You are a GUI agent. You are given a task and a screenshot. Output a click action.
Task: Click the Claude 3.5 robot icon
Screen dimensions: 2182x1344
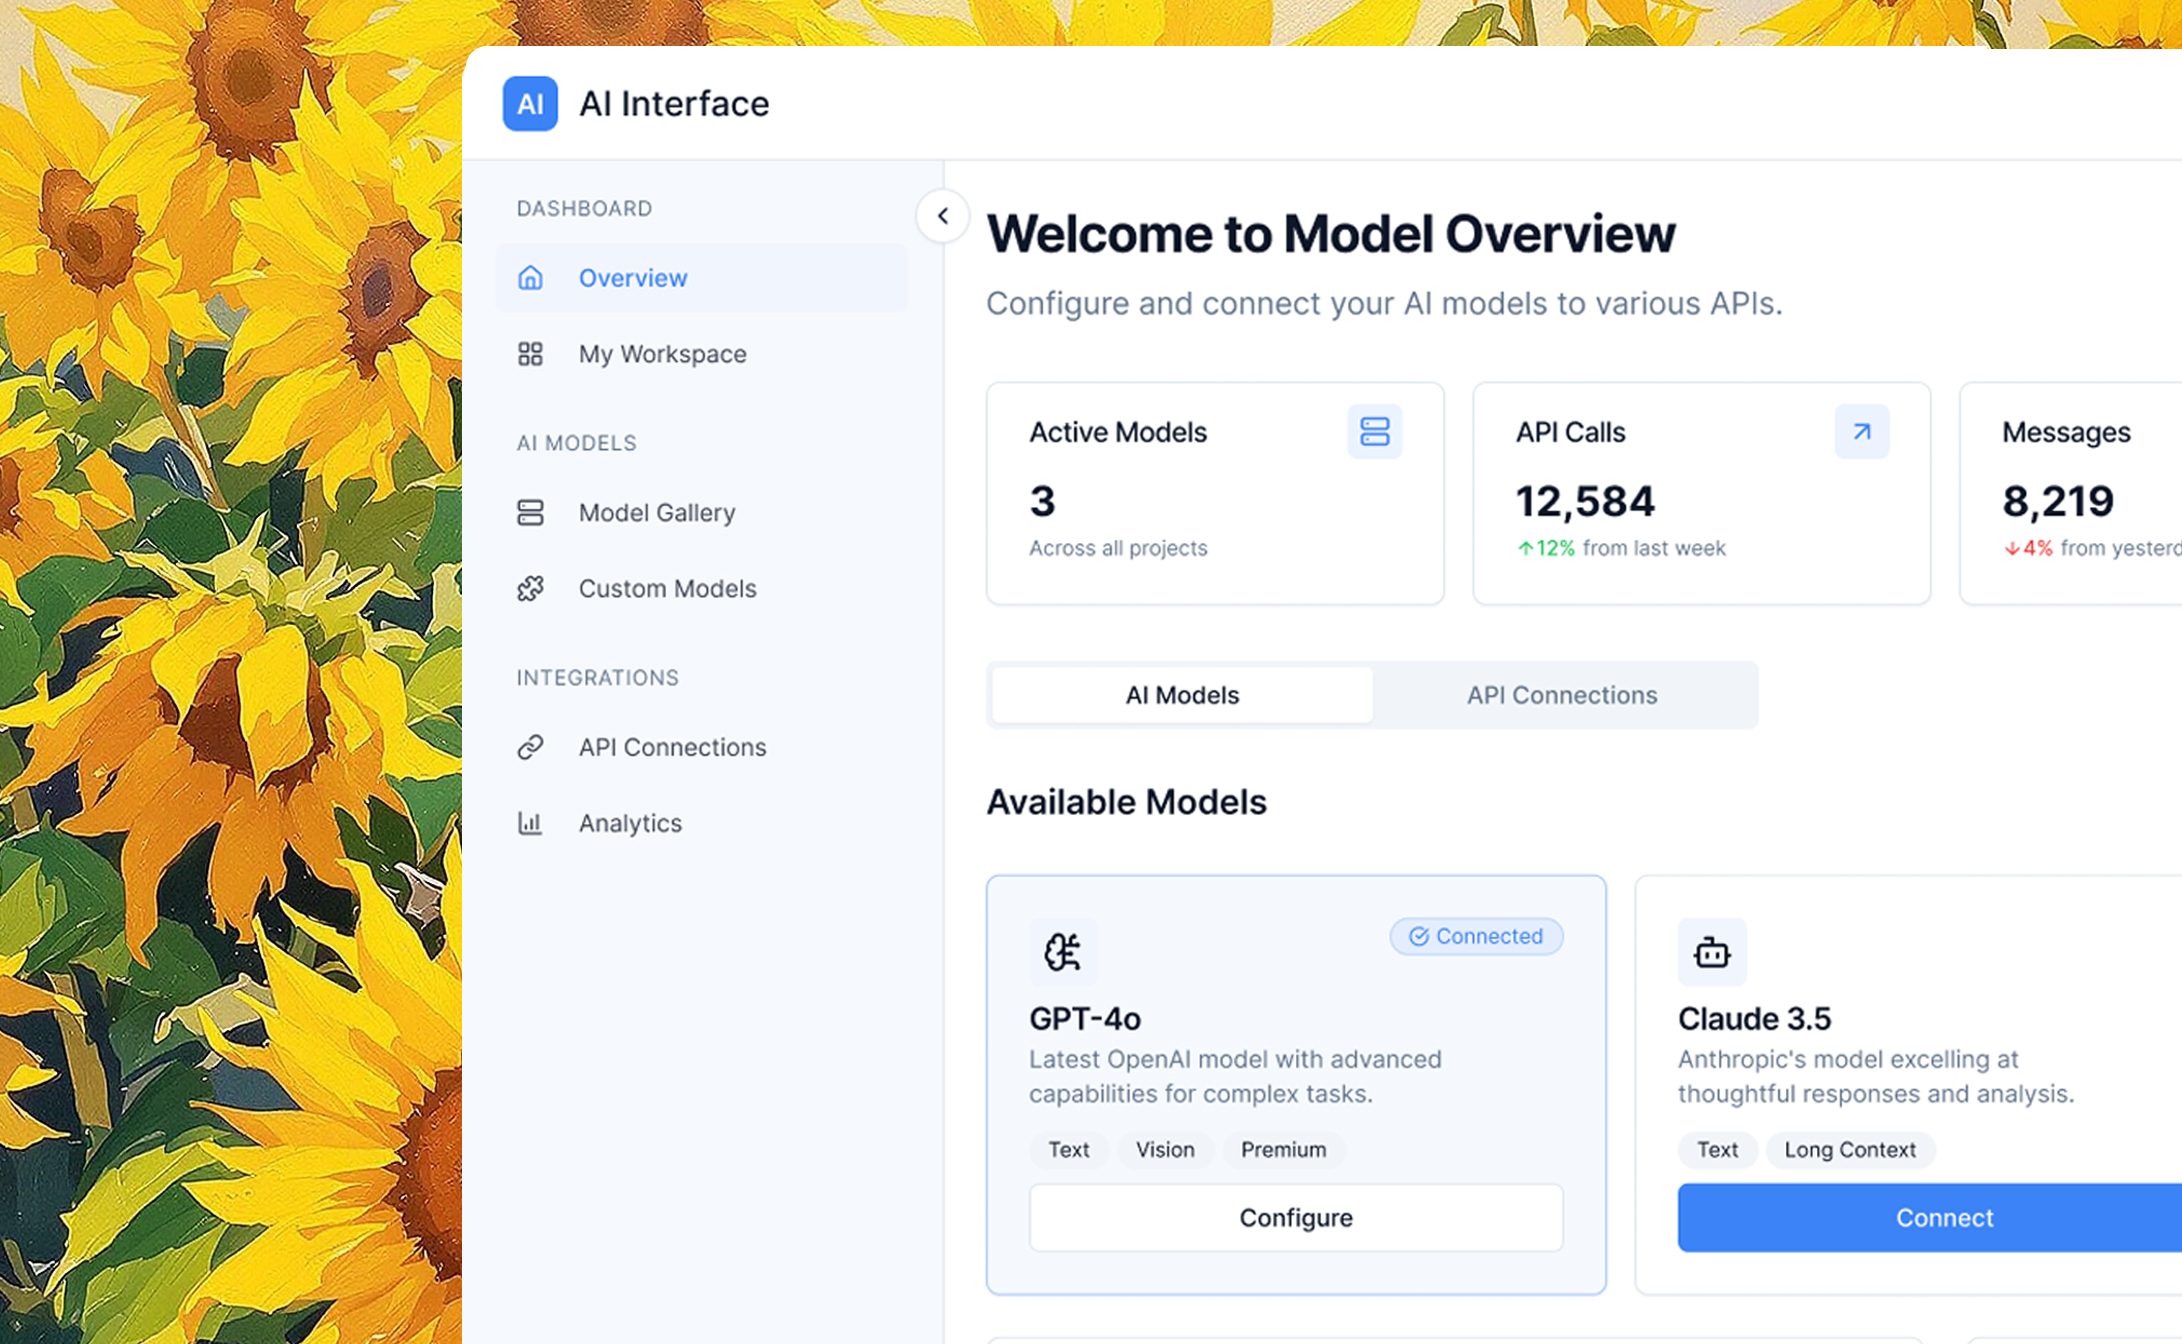point(1712,952)
